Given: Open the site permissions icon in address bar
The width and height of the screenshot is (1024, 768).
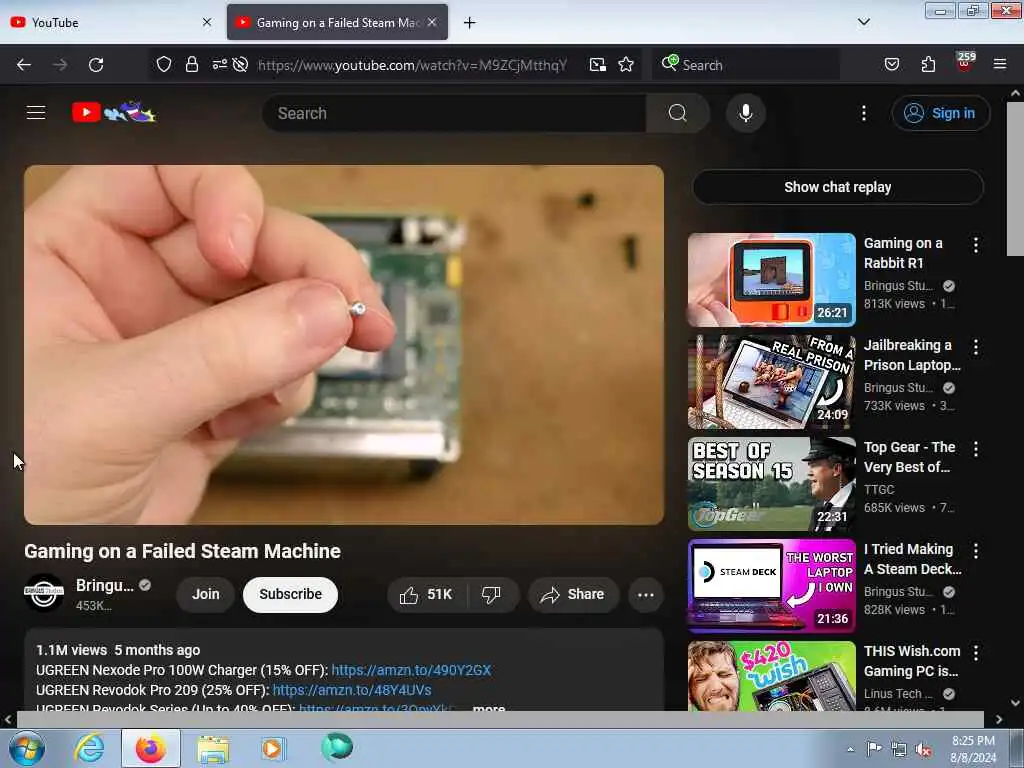Looking at the screenshot, I should (219, 65).
